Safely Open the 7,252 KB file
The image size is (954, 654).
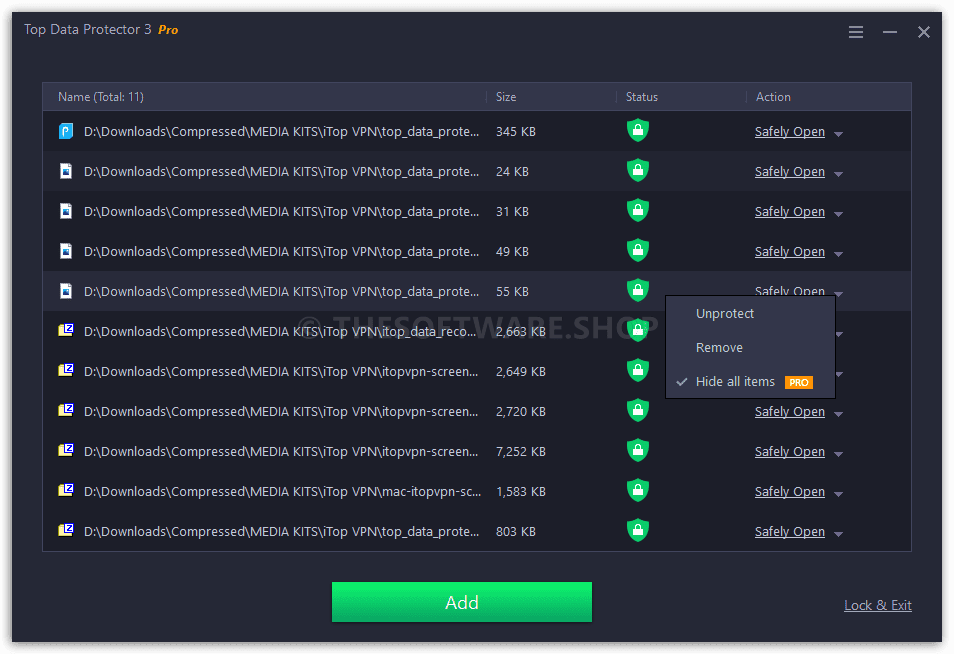click(790, 452)
